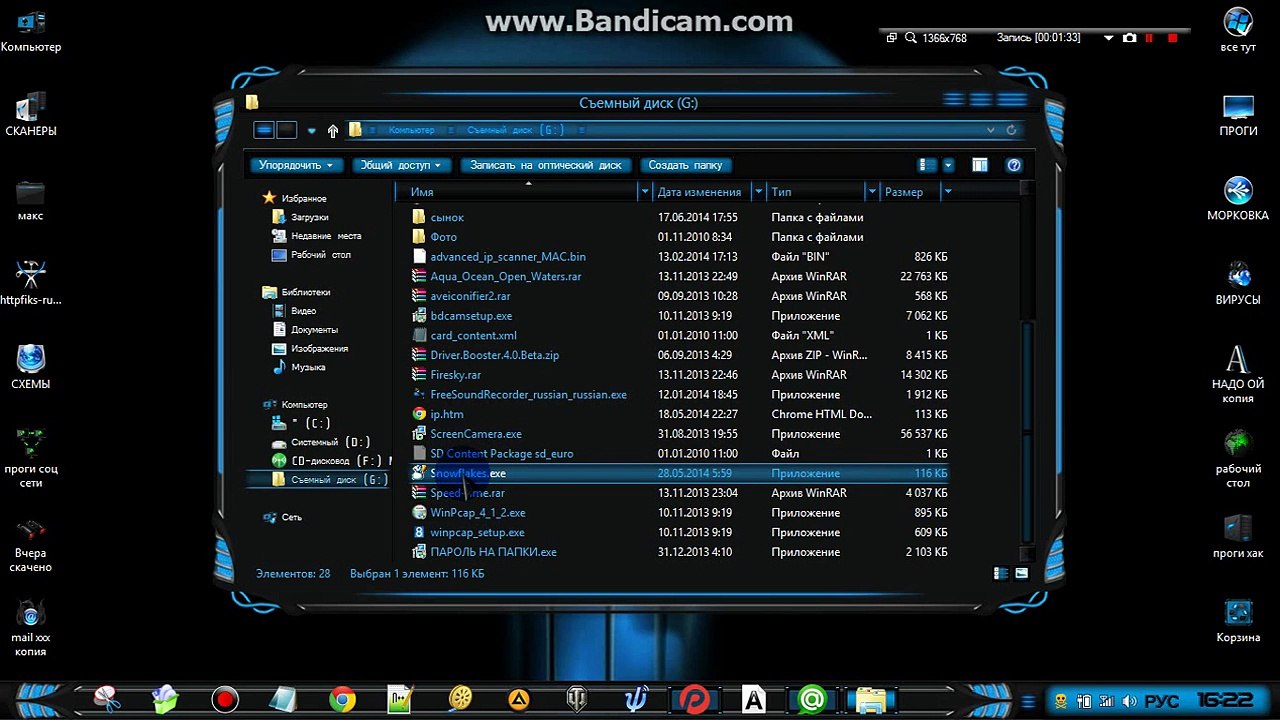This screenshot has height=720, width=1280.
Task: Open the СКАНЕРЫ desktop icon
Action: coord(31,115)
